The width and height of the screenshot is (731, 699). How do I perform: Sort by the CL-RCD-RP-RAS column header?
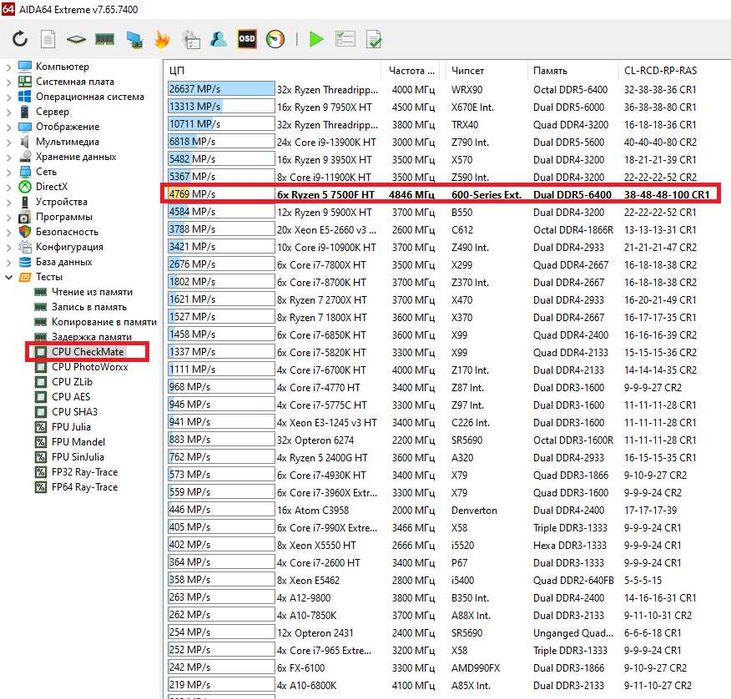(660, 70)
